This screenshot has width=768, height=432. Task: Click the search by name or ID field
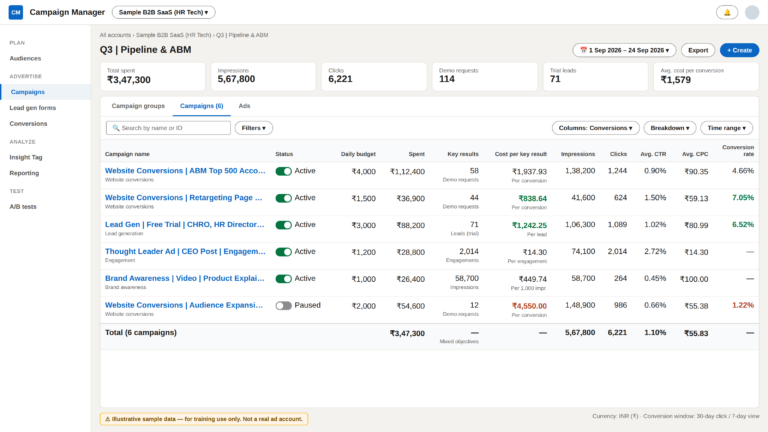pyautogui.click(x=168, y=128)
